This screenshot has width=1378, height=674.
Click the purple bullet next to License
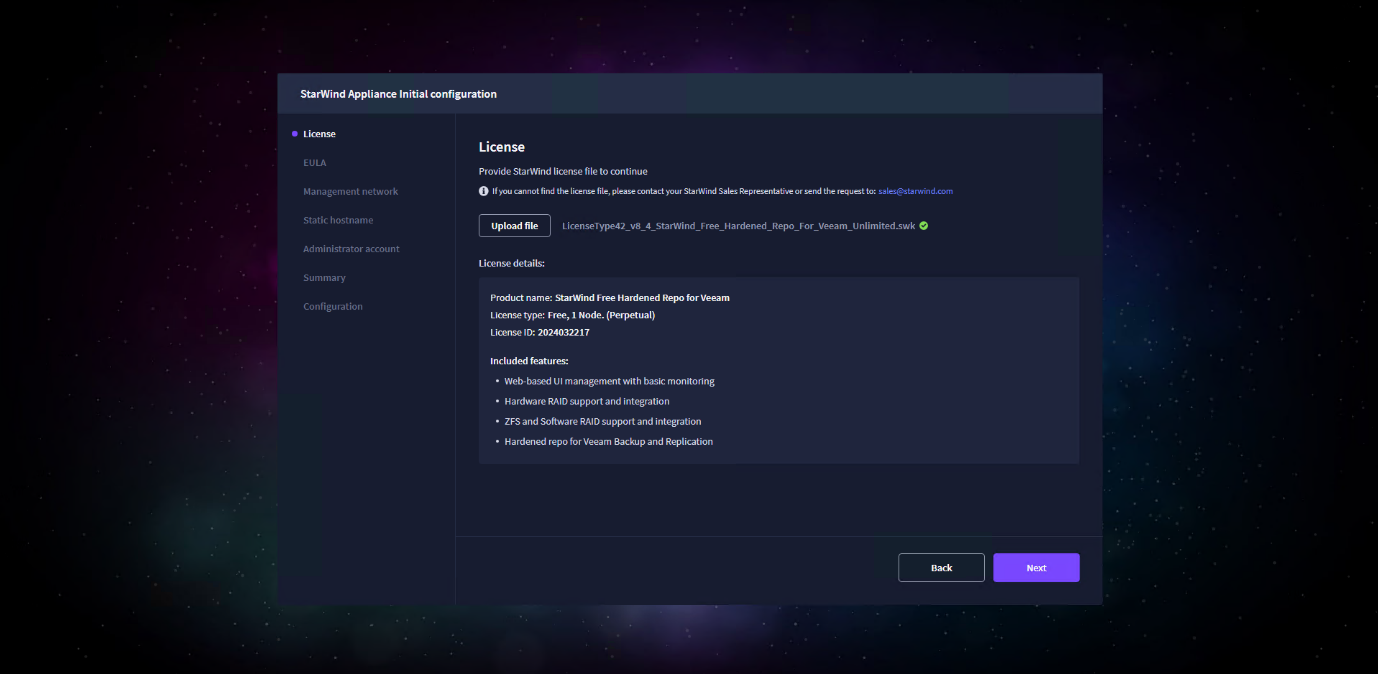[294, 134]
